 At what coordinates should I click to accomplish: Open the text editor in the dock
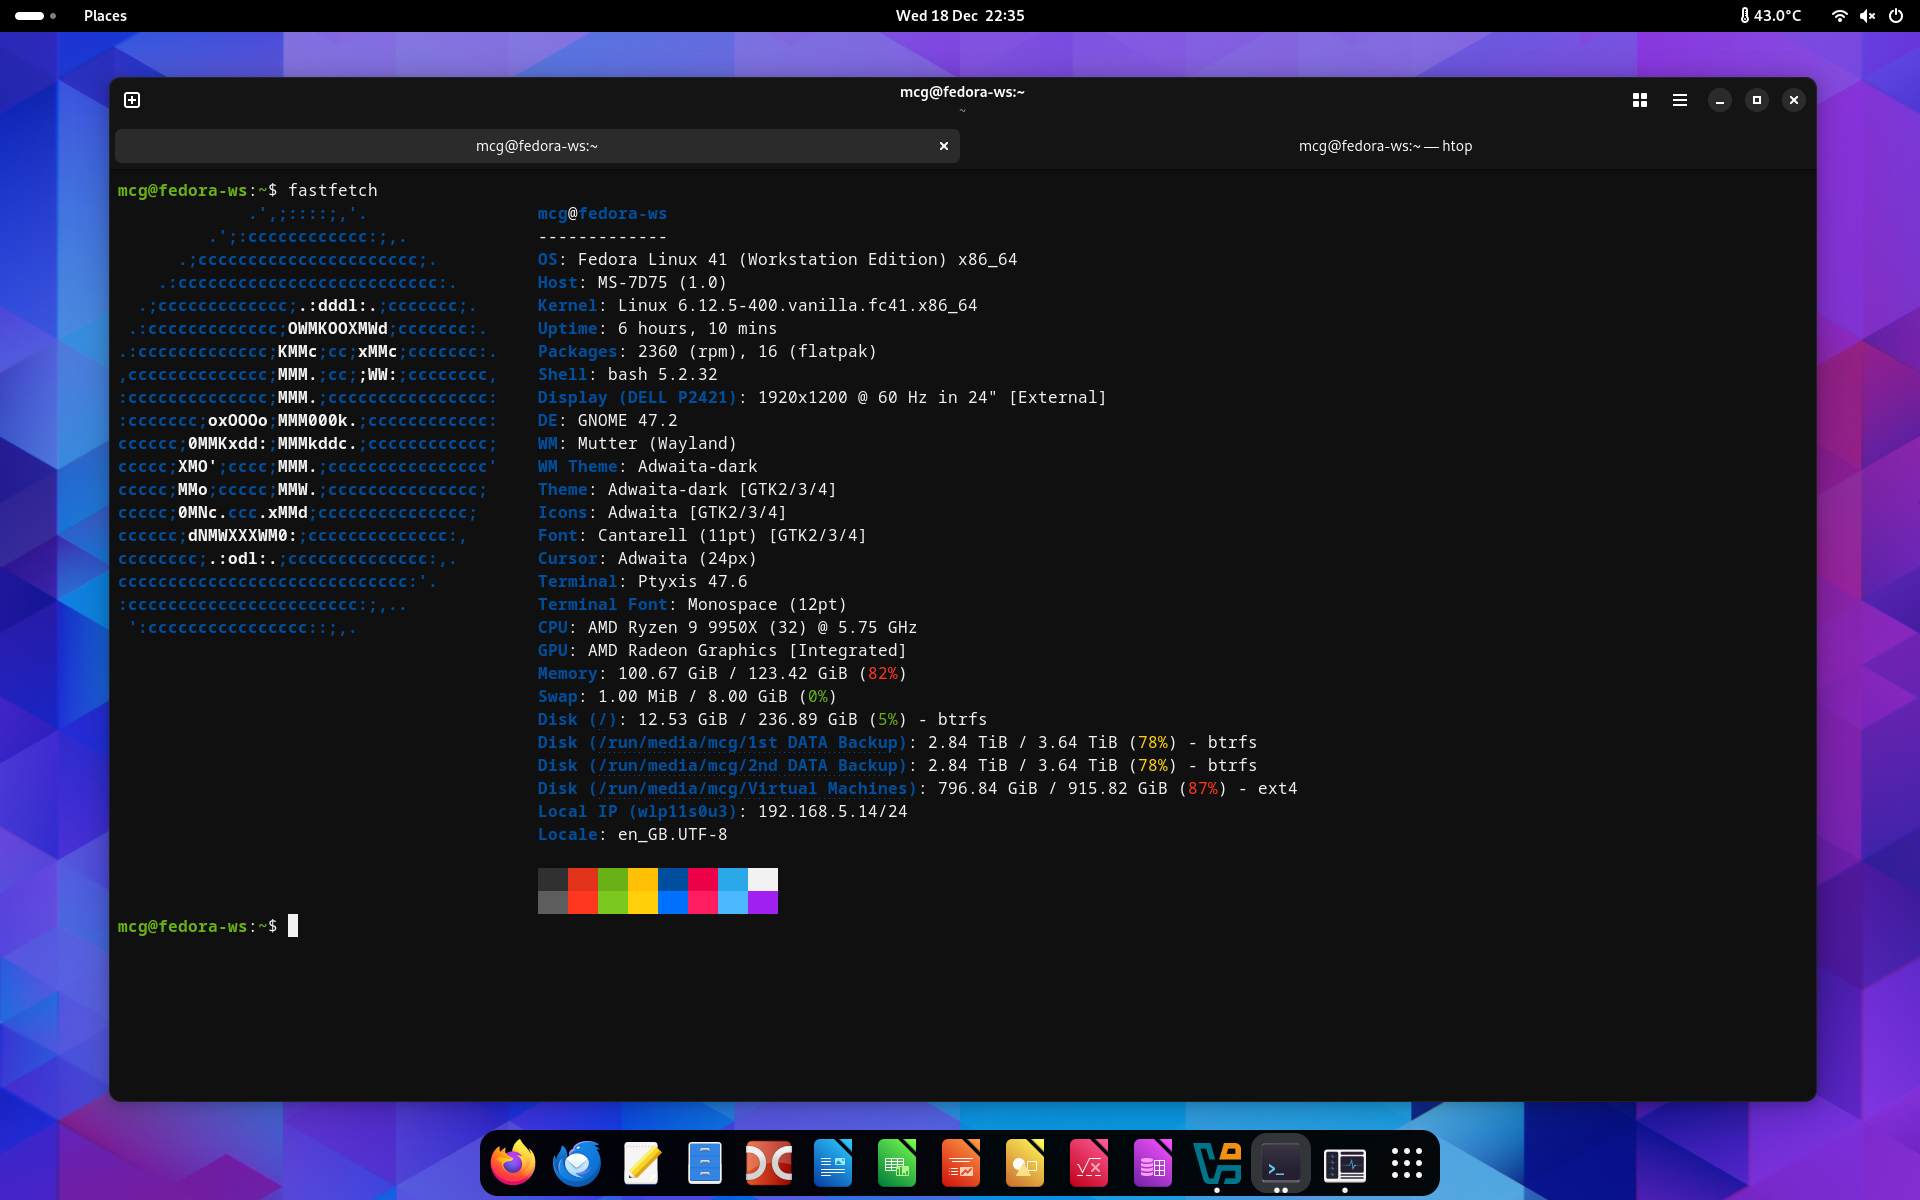coord(641,1163)
